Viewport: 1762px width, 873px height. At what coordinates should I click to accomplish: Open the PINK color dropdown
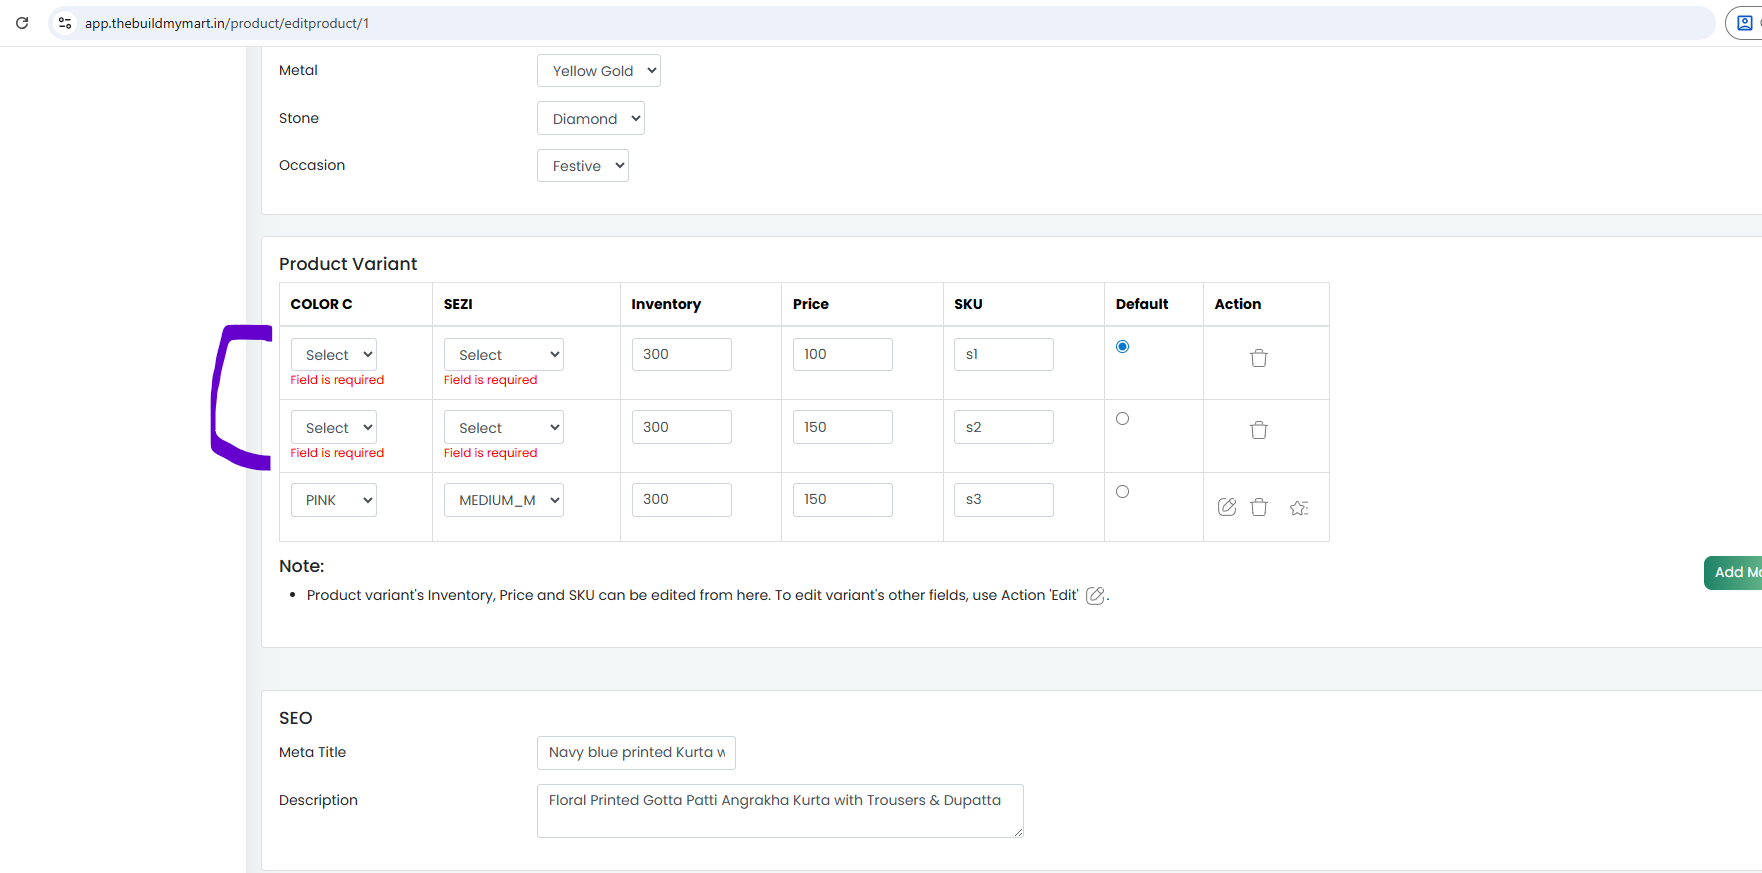[334, 500]
